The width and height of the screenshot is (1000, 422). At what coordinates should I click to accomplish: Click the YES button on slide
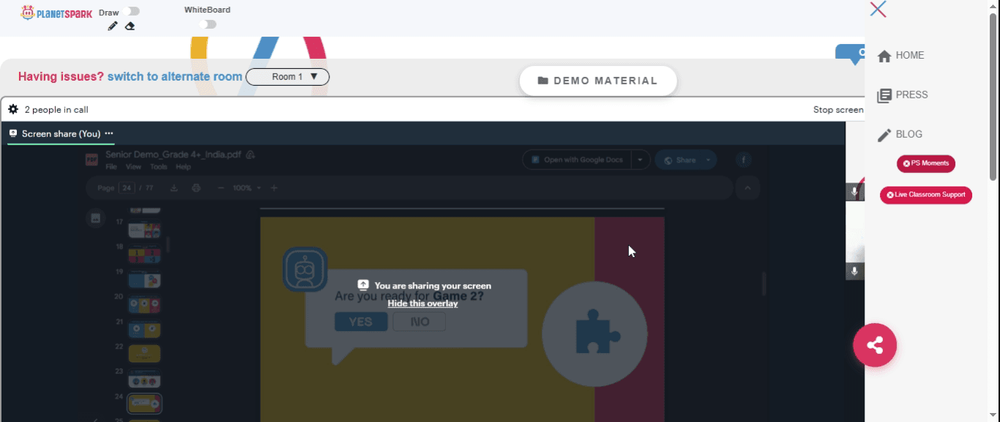[361, 322]
